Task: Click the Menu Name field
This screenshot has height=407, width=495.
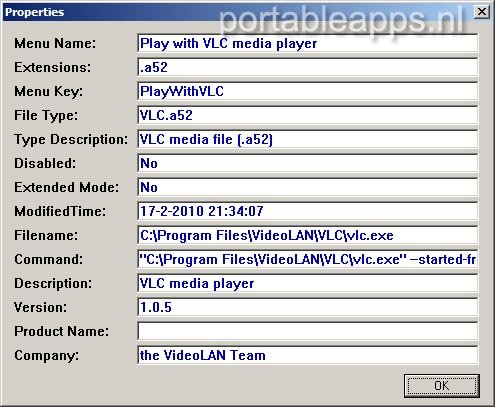Action: [x=308, y=43]
